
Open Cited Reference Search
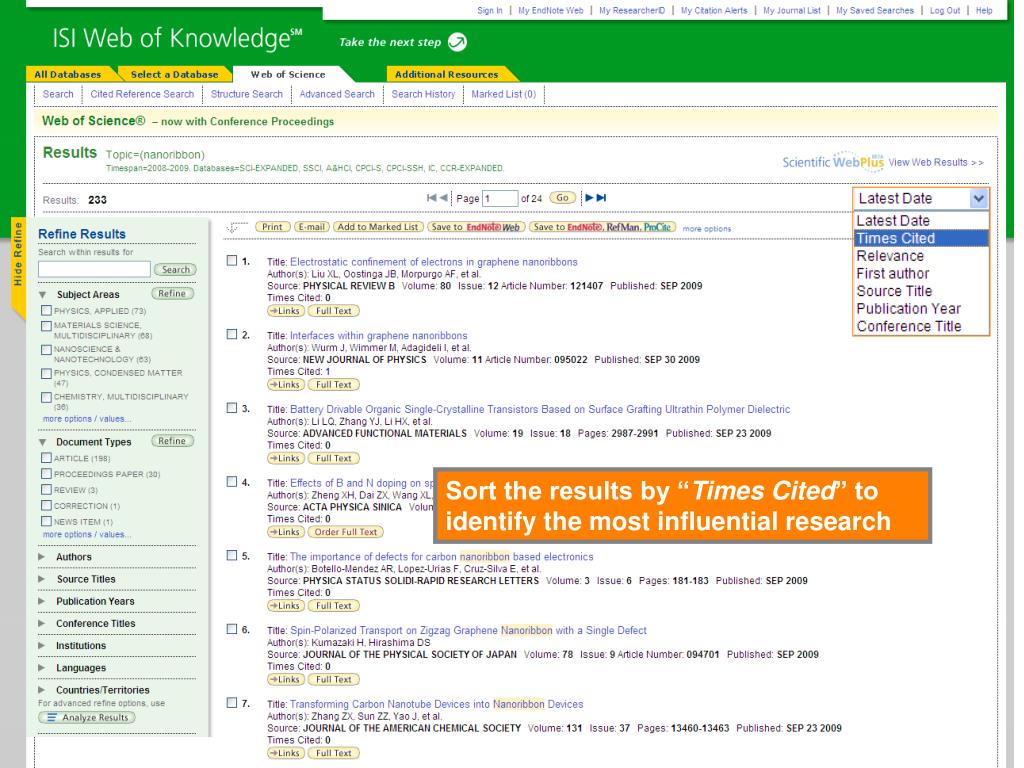[142, 94]
